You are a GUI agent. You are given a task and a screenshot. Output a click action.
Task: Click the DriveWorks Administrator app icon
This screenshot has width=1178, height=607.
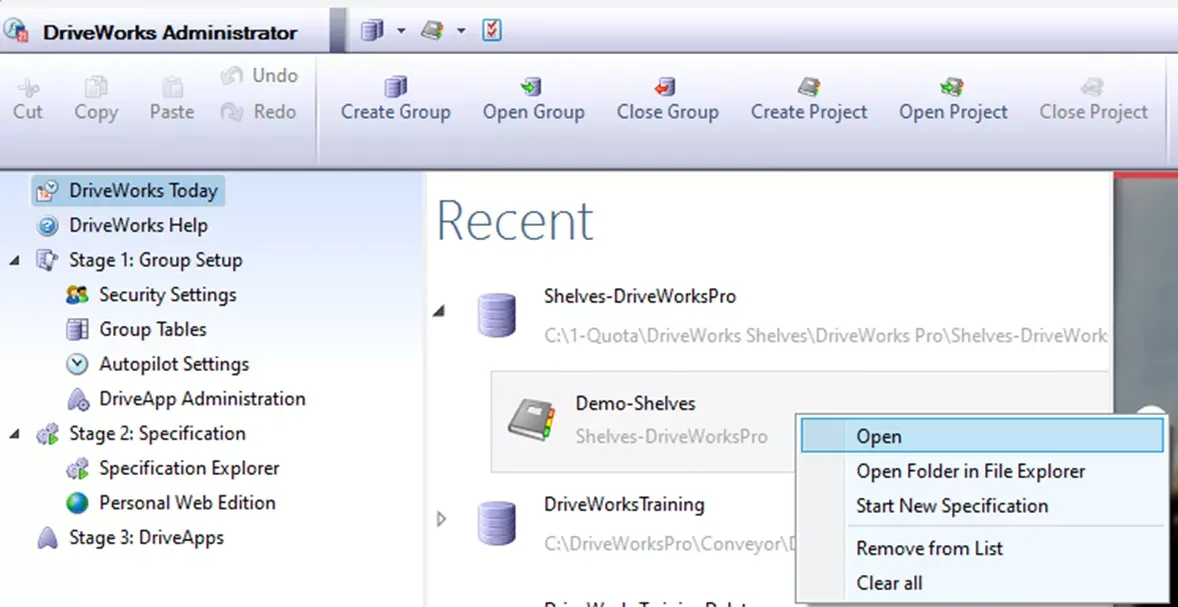pyautogui.click(x=17, y=31)
